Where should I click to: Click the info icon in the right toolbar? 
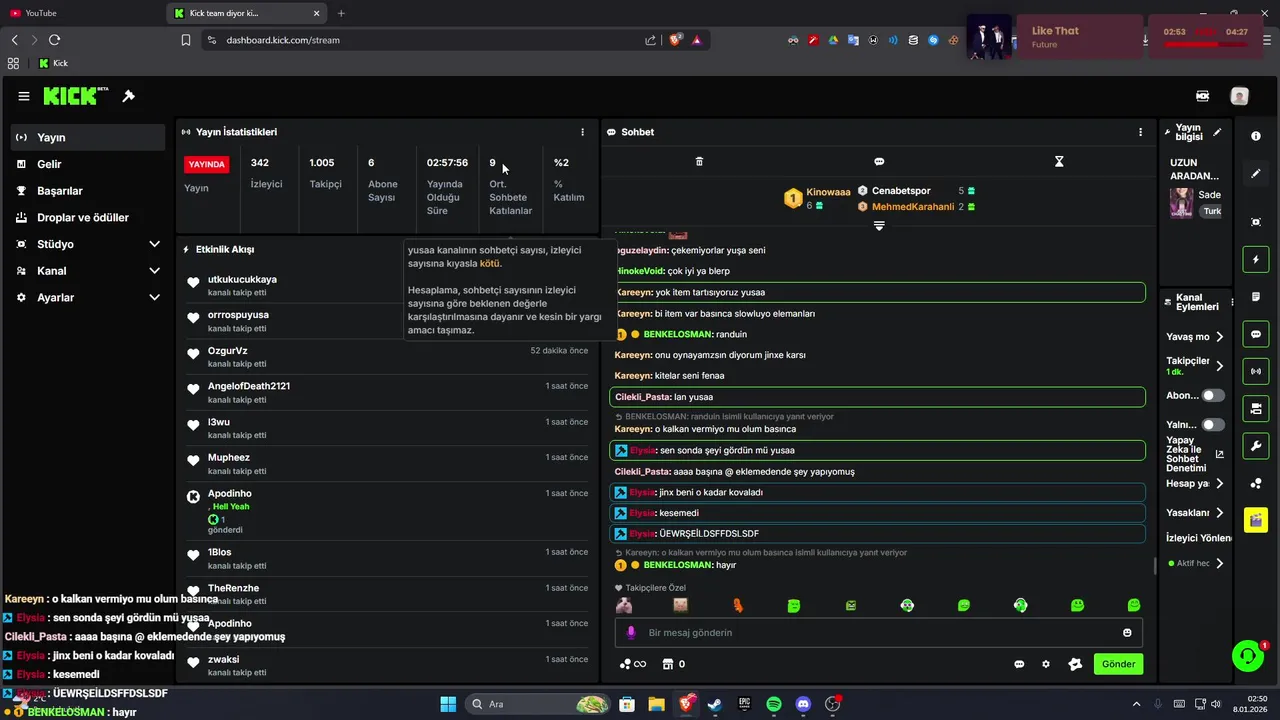coord(1256,135)
